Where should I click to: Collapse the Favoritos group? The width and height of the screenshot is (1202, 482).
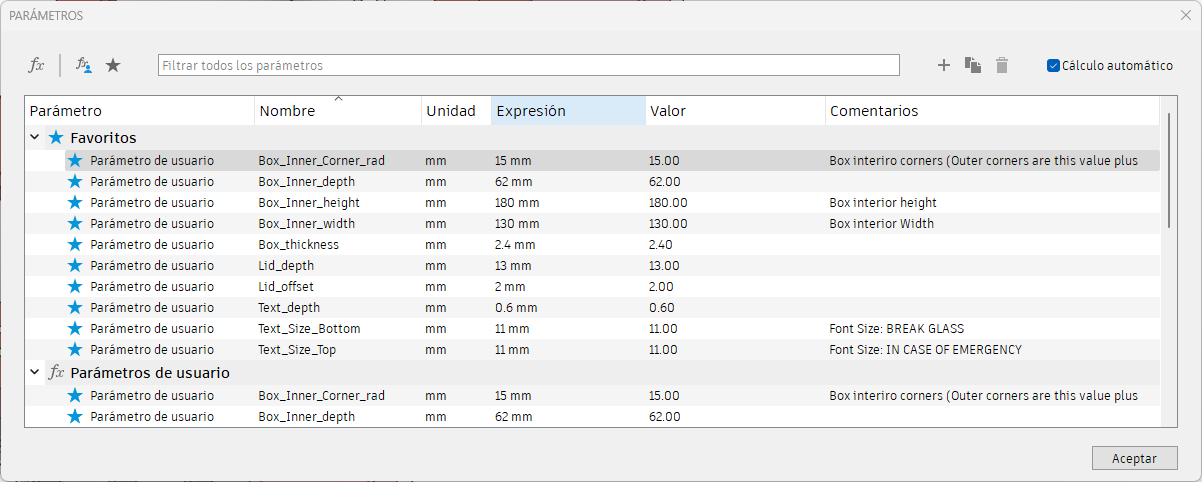tap(35, 138)
